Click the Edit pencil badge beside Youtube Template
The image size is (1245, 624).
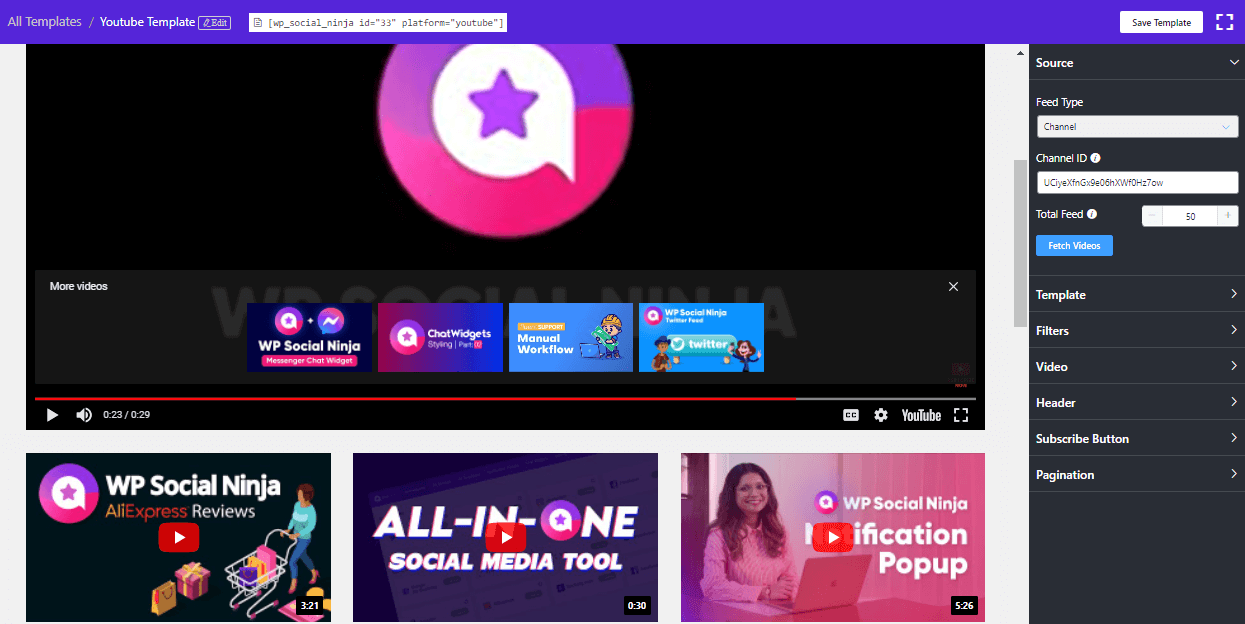(x=214, y=22)
